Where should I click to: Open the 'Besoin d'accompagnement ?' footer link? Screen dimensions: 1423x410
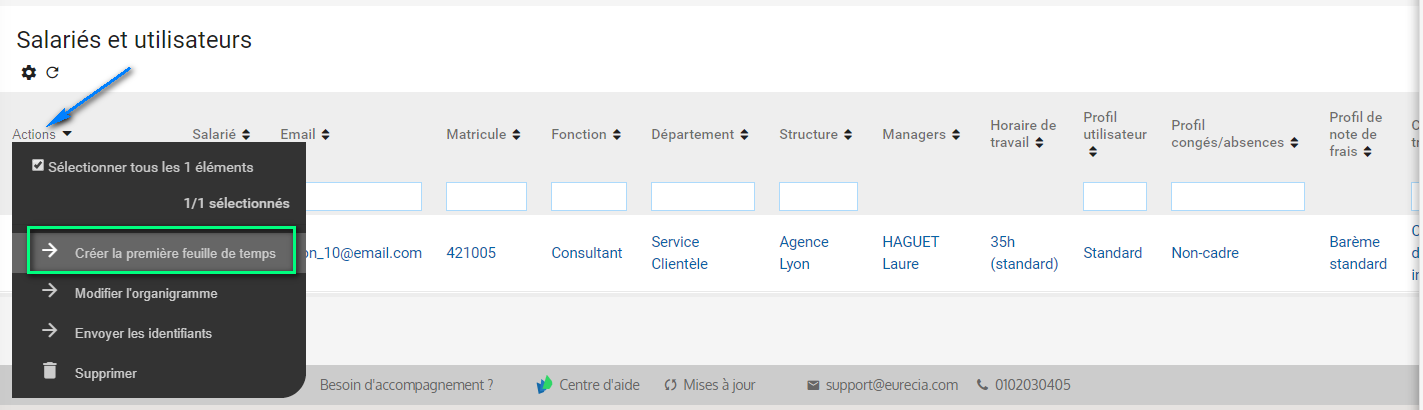407,384
